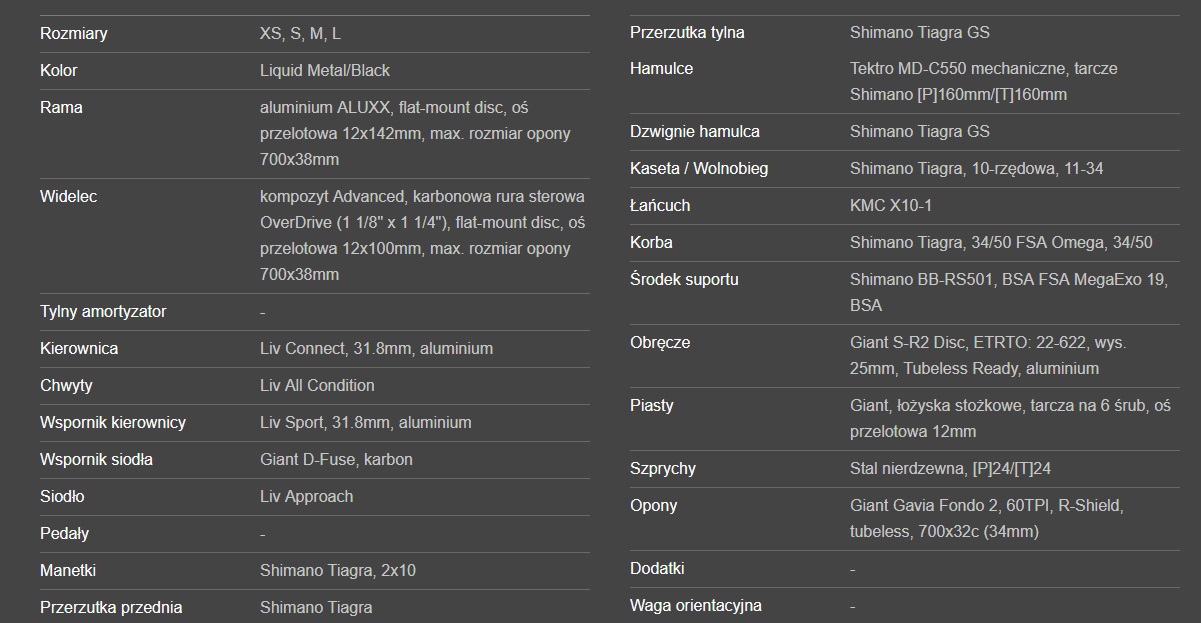
Task: Click the Widelec row label
Action: point(68,196)
